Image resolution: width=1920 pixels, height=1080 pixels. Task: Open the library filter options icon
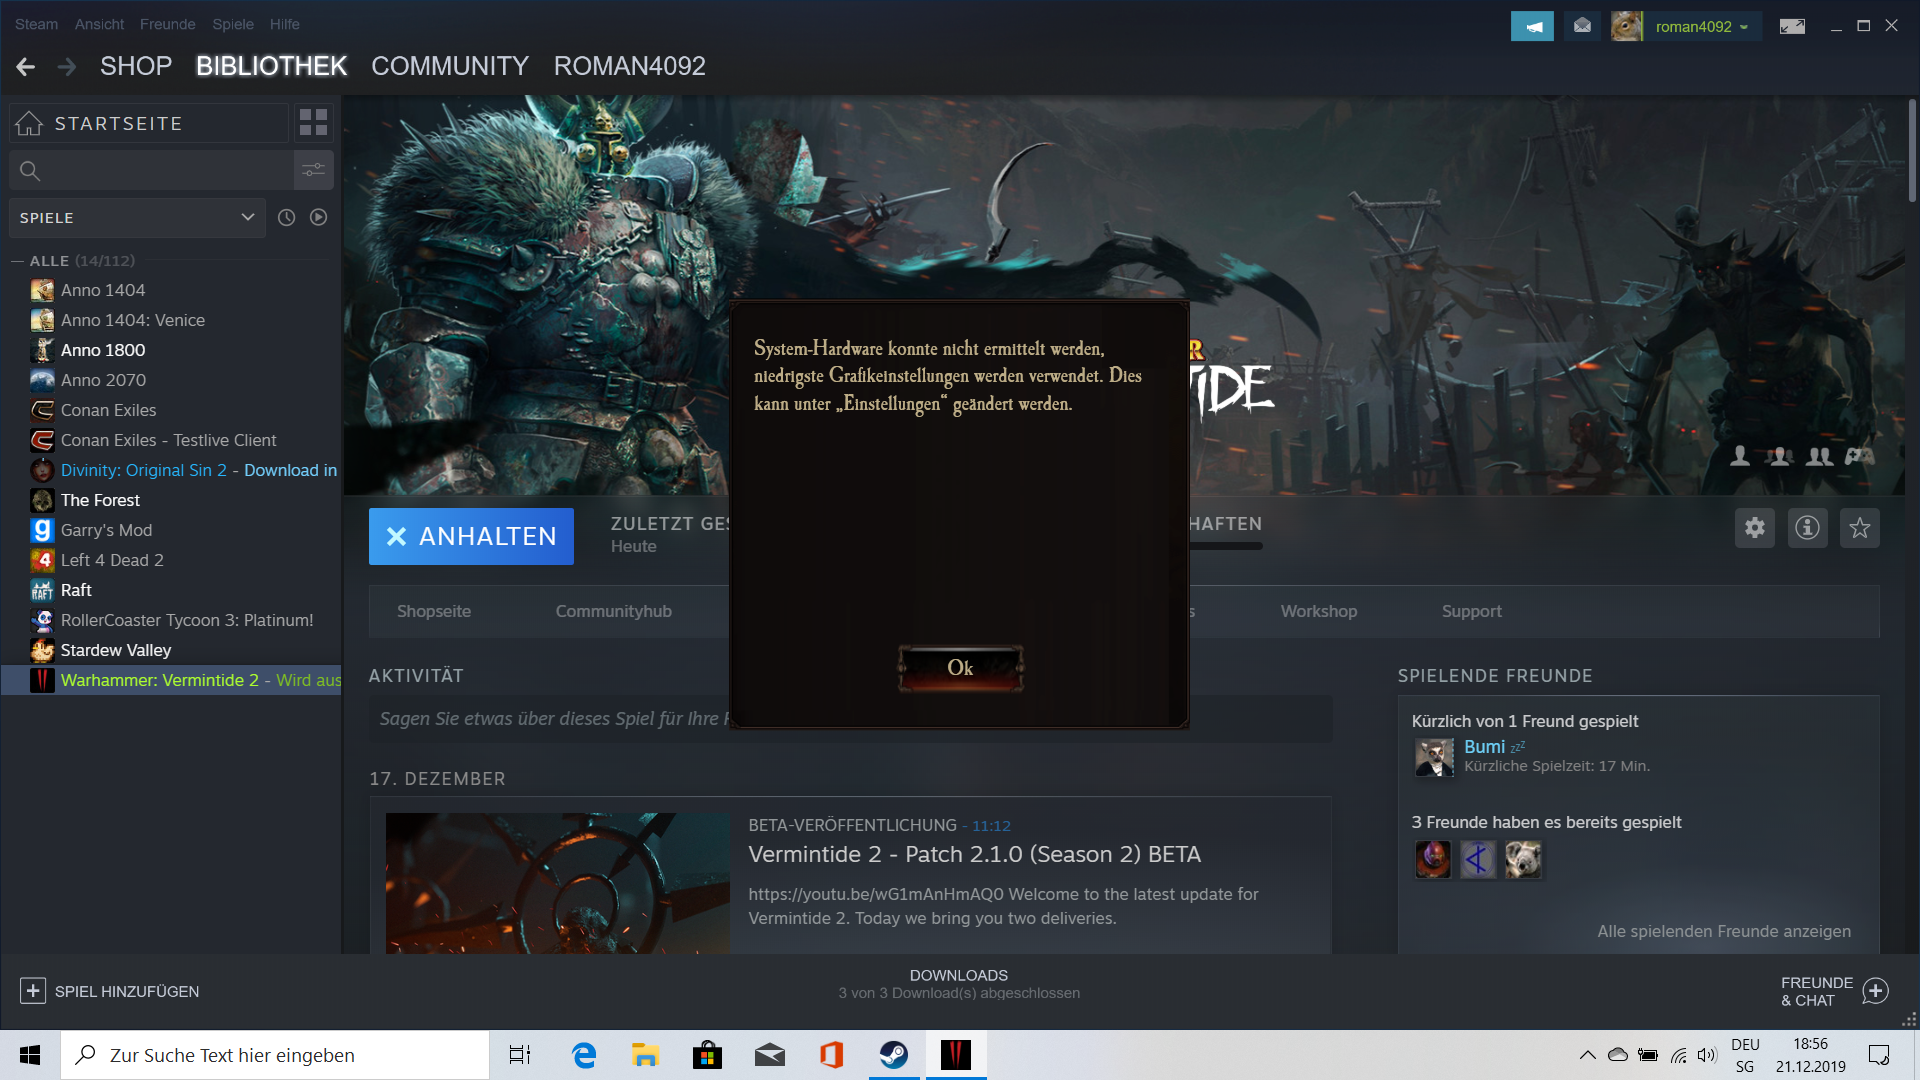[x=313, y=170]
